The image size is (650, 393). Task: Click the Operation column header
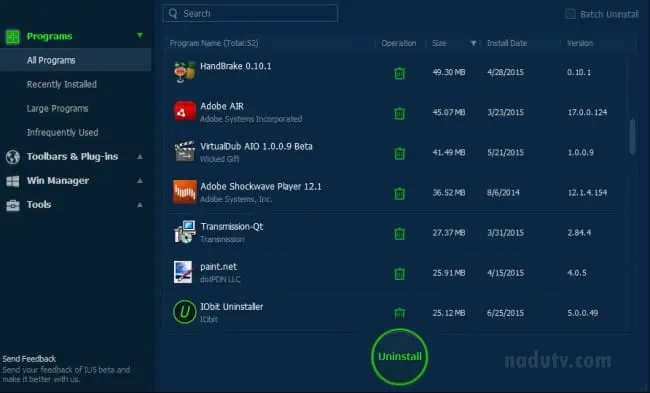tap(399, 43)
